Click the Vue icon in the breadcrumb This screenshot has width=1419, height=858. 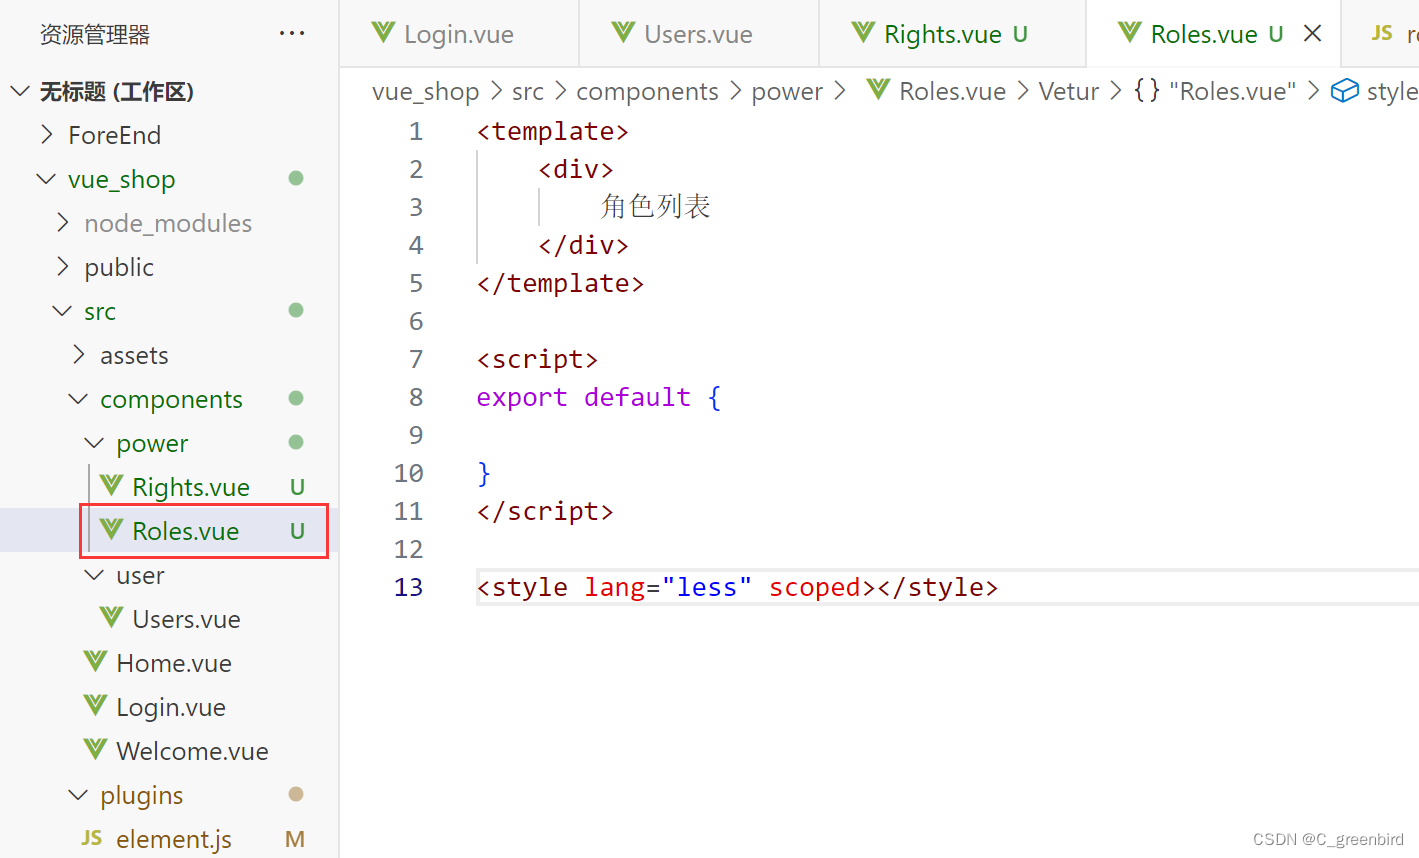[x=878, y=90]
